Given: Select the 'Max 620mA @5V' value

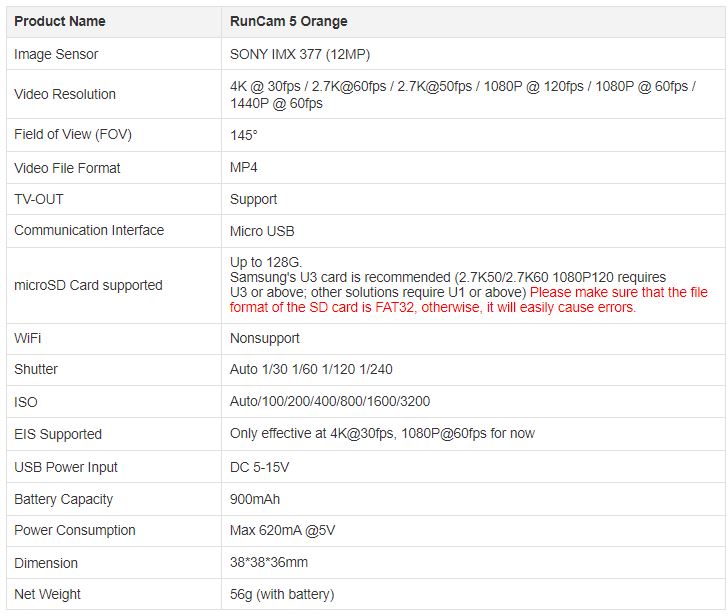Looking at the screenshot, I should 282,531.
